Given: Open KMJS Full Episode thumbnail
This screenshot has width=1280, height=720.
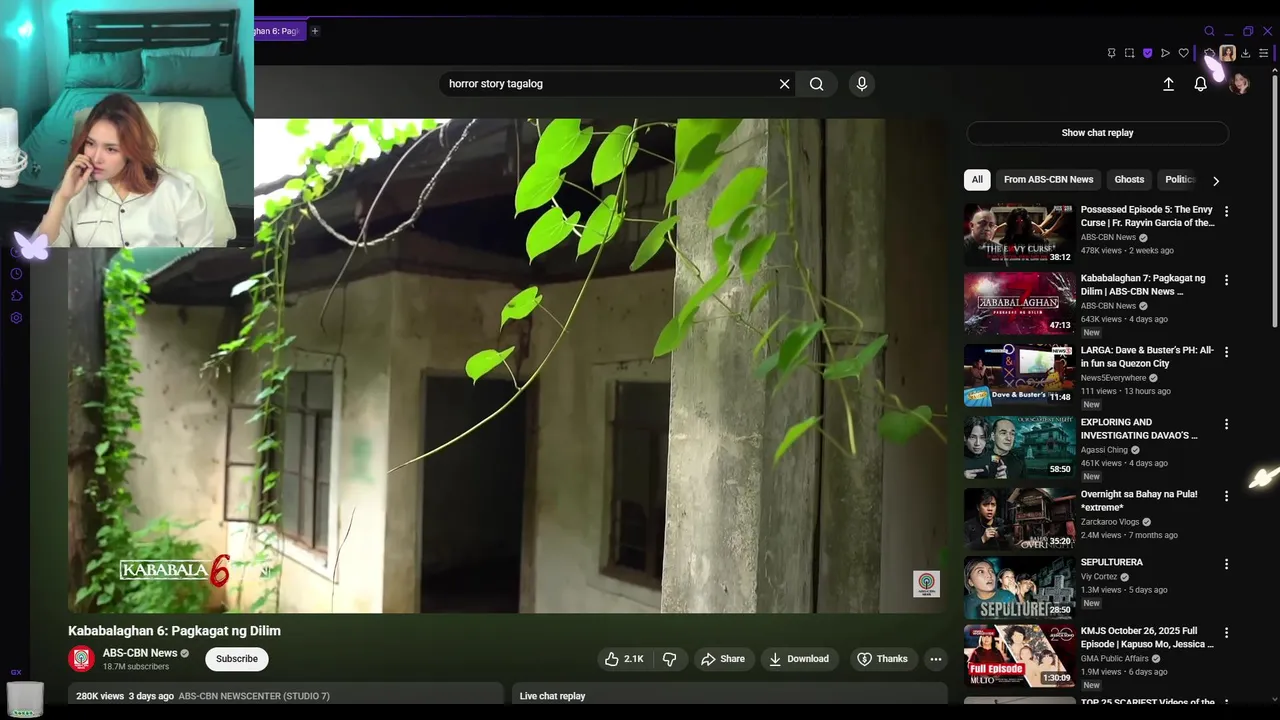Looking at the screenshot, I should (1019, 655).
